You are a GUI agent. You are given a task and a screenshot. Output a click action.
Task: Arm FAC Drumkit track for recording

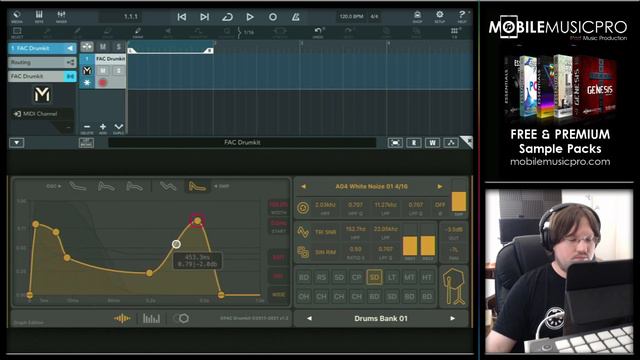pyautogui.click(x=103, y=83)
